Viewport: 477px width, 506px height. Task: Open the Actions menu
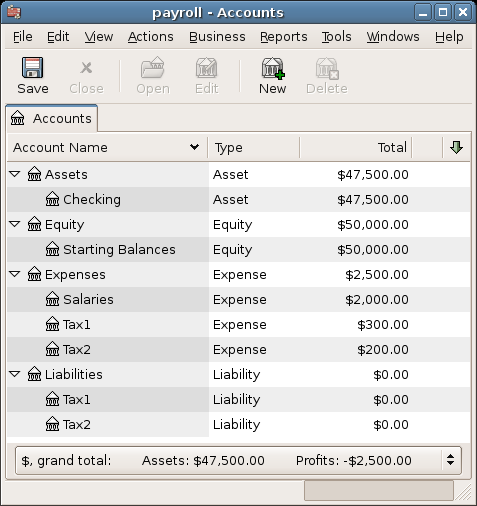151,37
